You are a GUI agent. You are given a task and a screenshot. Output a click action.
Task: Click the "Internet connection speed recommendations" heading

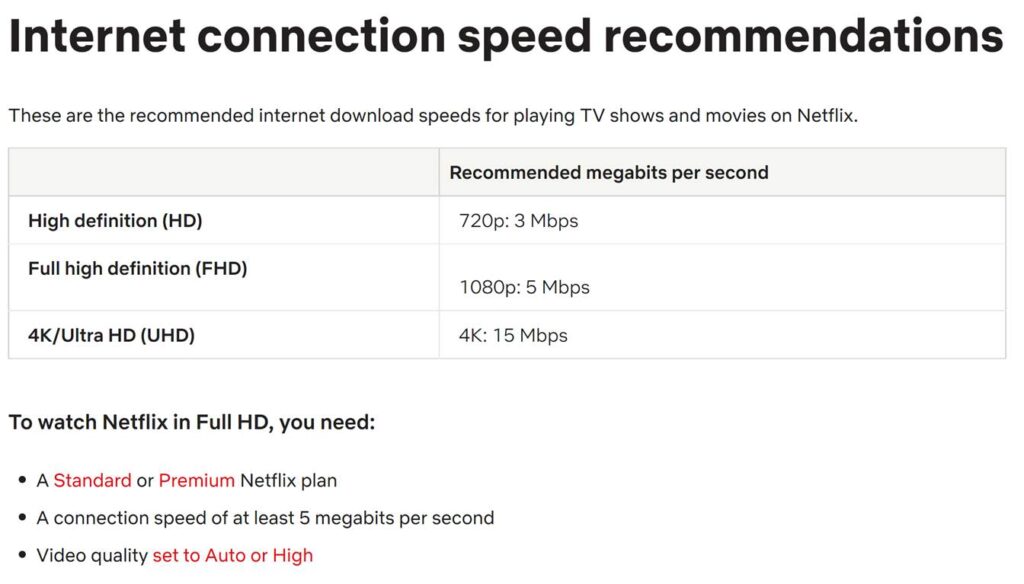505,38
